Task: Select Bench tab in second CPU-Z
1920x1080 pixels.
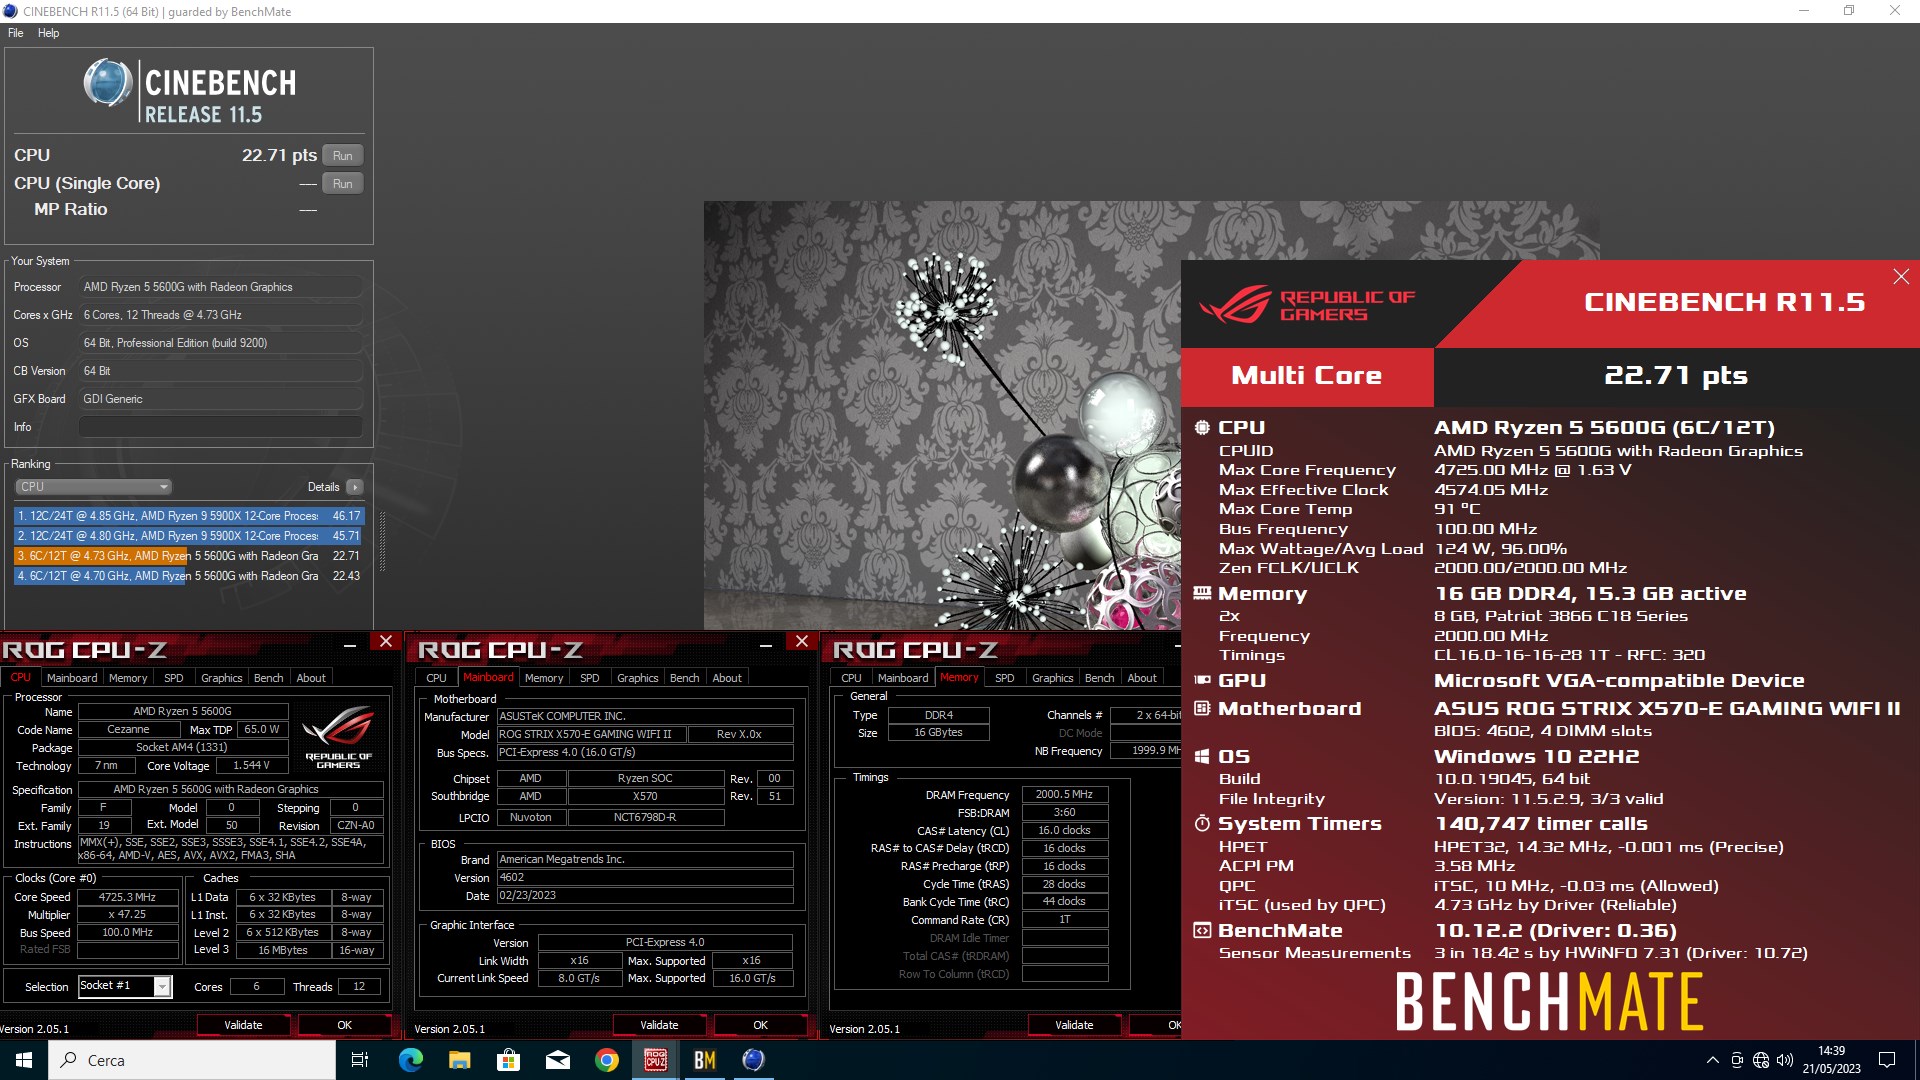Action: pyautogui.click(x=684, y=678)
